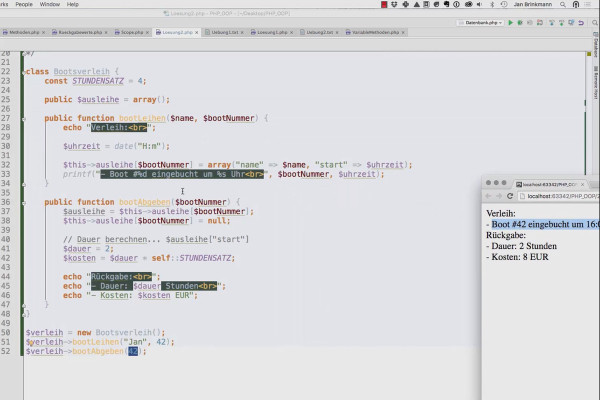The image size is (600, 400).
Task: Click line number 50 in the gutter
Action: coord(5,333)
